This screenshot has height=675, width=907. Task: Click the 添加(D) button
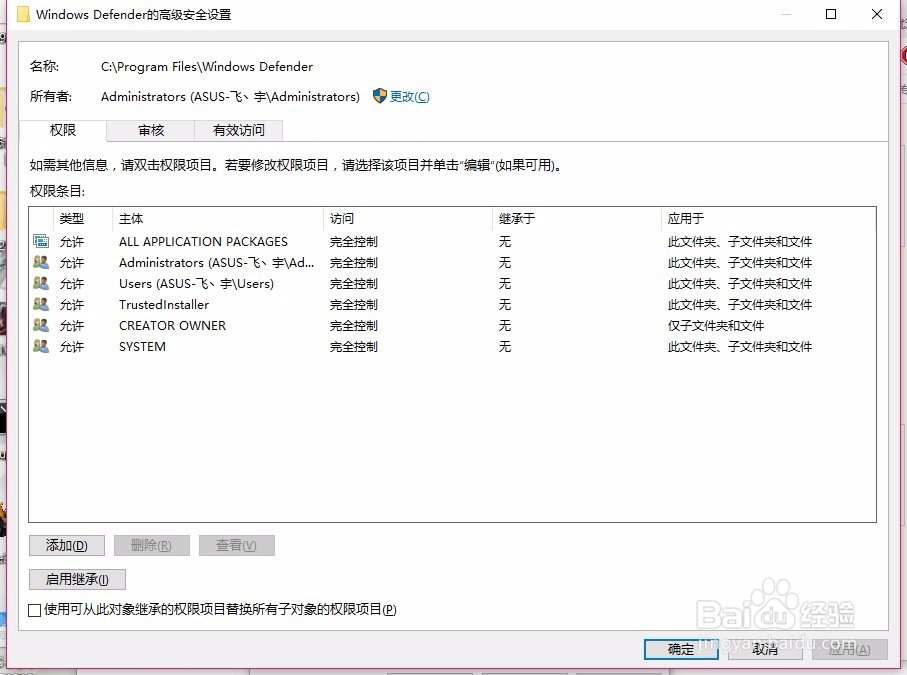(67, 545)
